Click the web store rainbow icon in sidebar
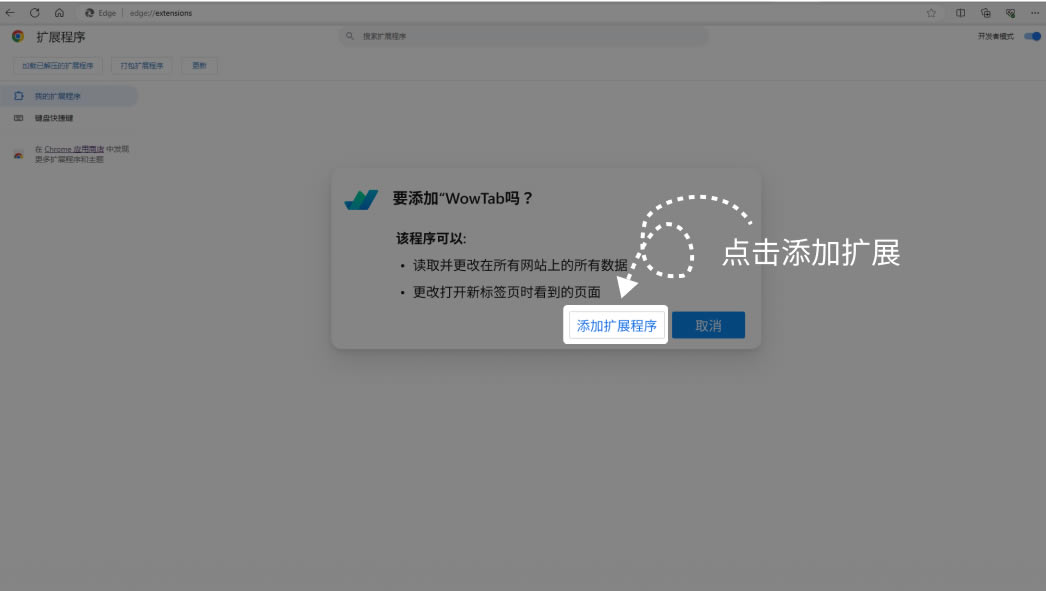This screenshot has width=1046, height=591. pos(19,155)
